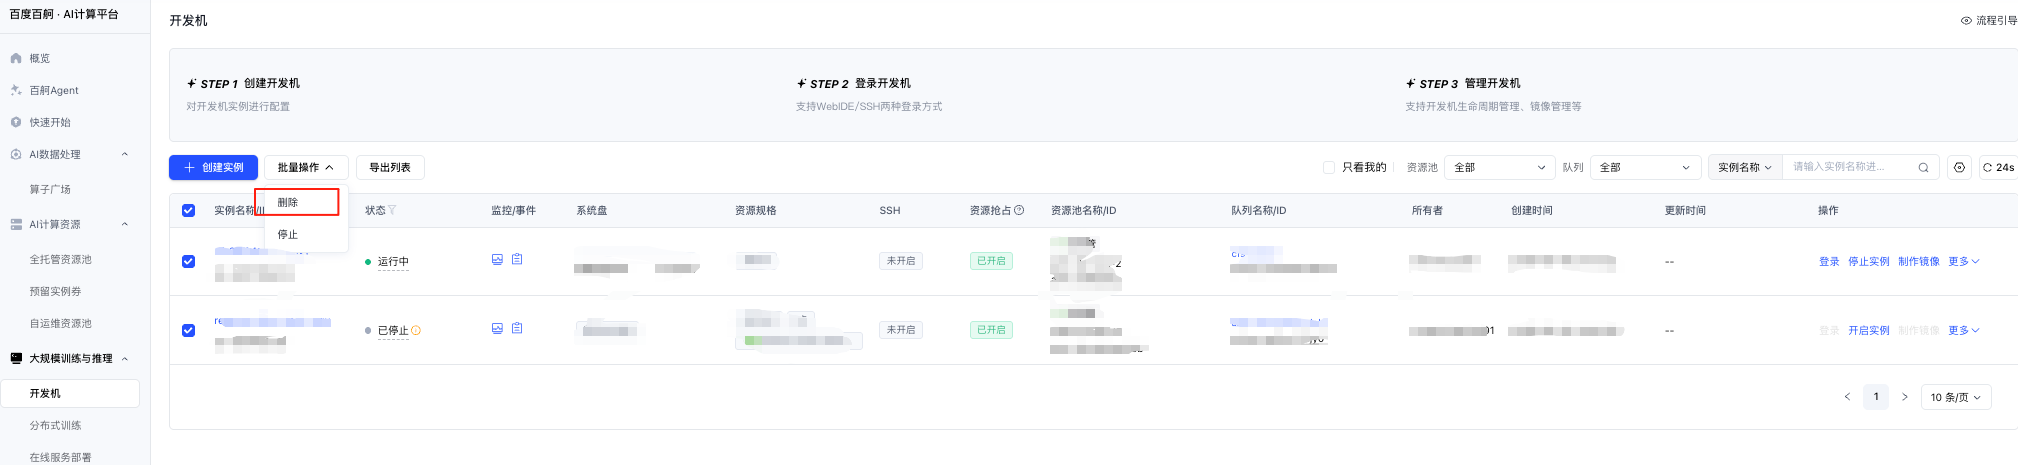Click 开启实例 in the stopped row
The width and height of the screenshot is (2018, 465).
tap(1869, 330)
